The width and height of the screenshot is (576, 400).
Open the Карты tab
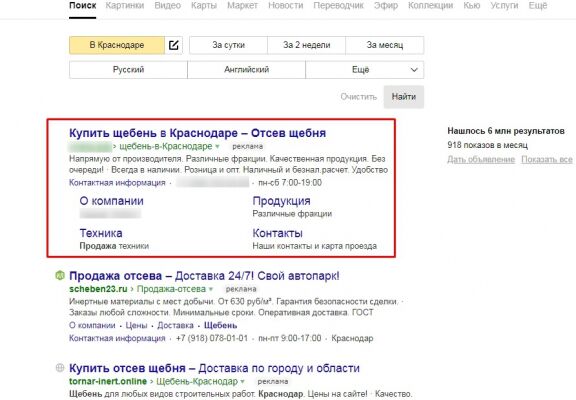[204, 6]
